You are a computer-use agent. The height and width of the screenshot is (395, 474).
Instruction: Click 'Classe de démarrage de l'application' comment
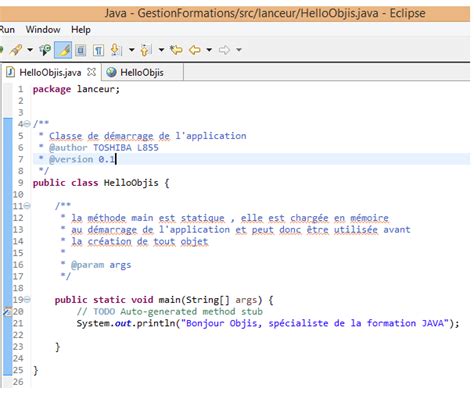click(148, 136)
